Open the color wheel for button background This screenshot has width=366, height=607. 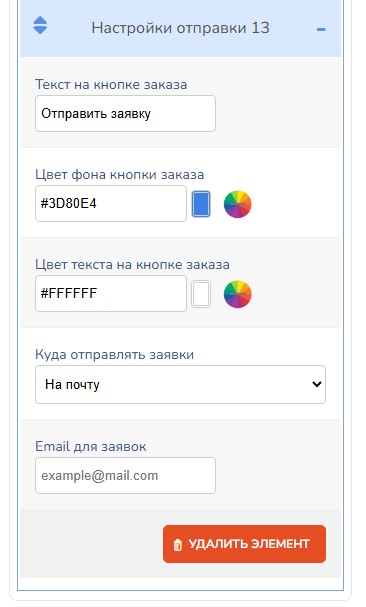238,204
